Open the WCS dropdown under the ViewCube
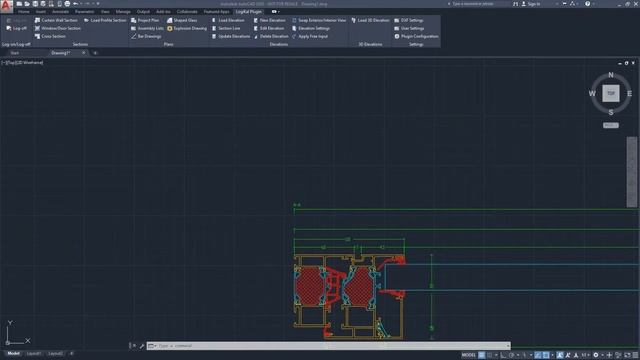 point(611,125)
